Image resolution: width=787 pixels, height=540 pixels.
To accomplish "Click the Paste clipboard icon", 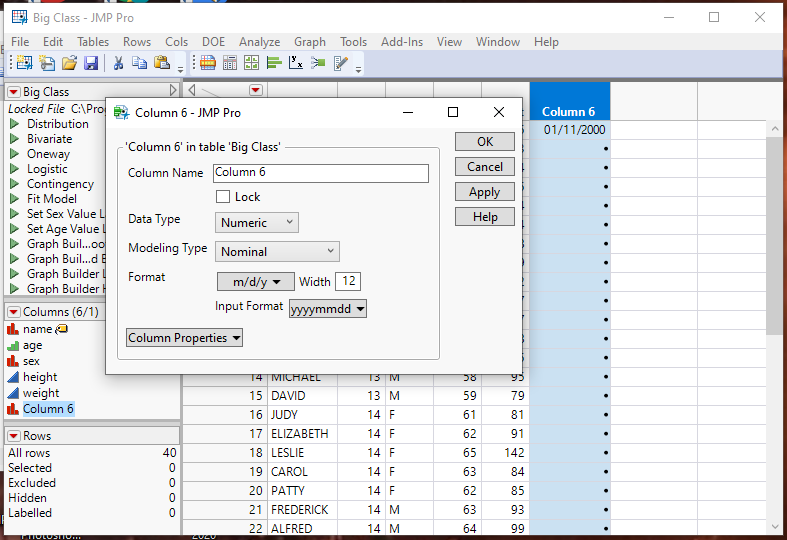I will tap(162, 63).
